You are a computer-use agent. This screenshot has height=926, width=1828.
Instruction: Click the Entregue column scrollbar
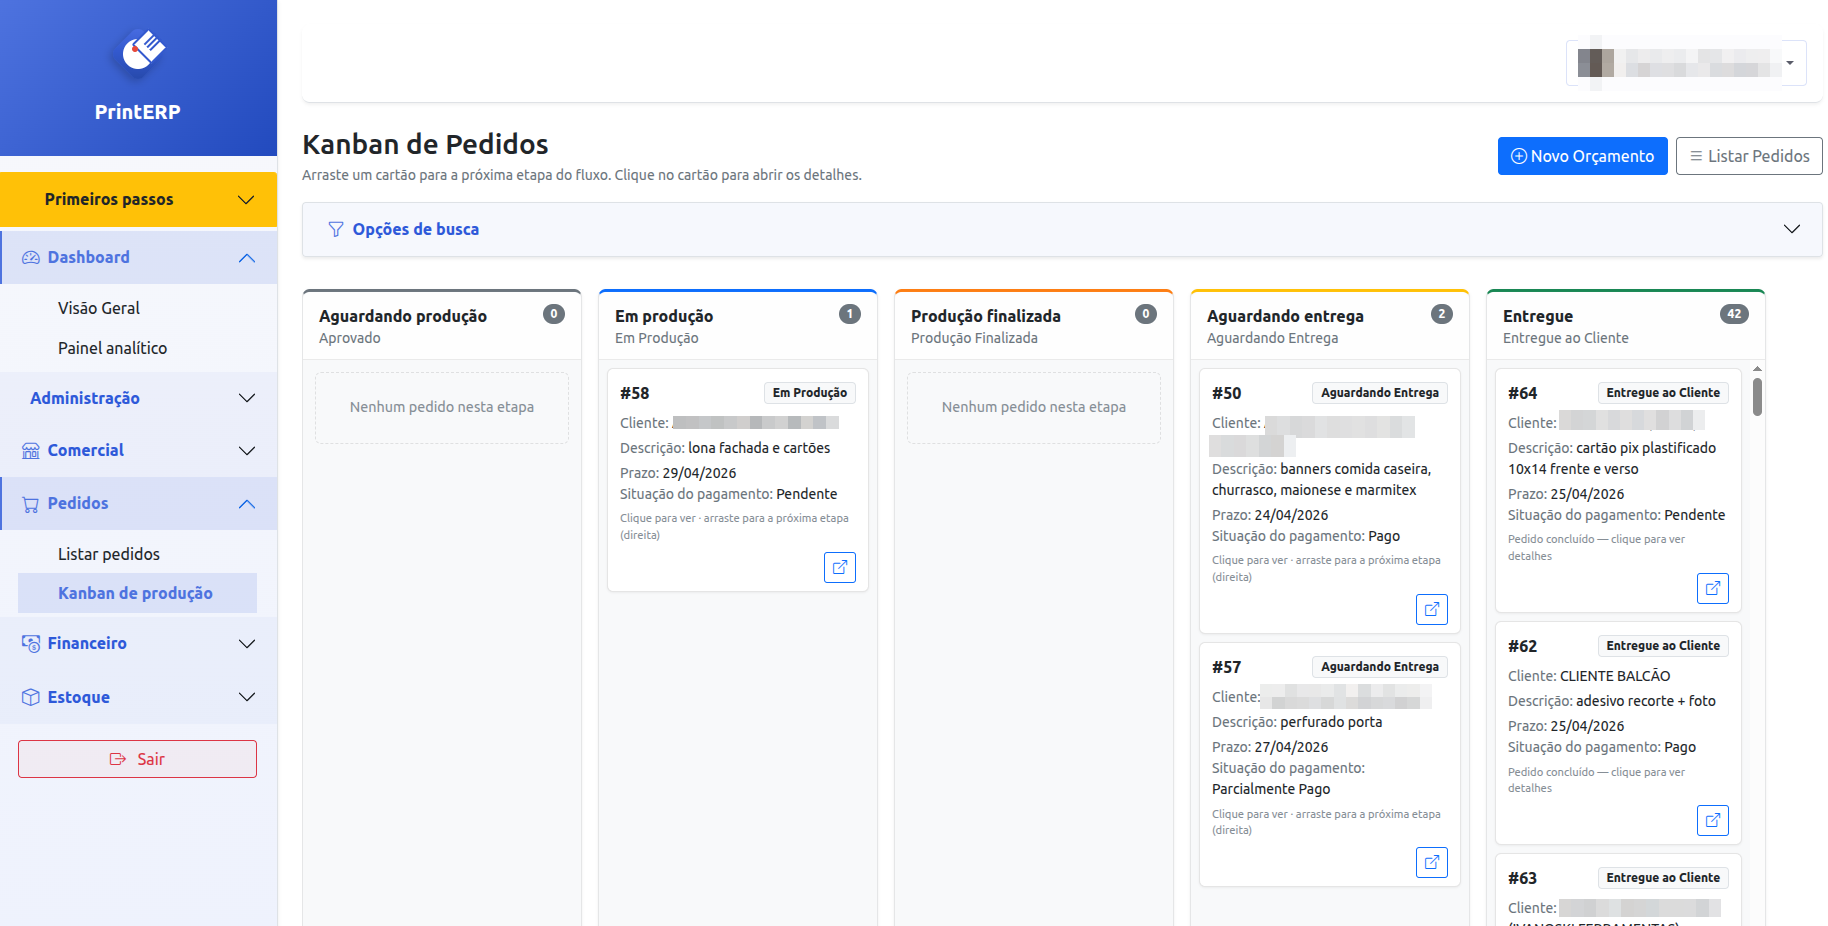pyautogui.click(x=1757, y=397)
